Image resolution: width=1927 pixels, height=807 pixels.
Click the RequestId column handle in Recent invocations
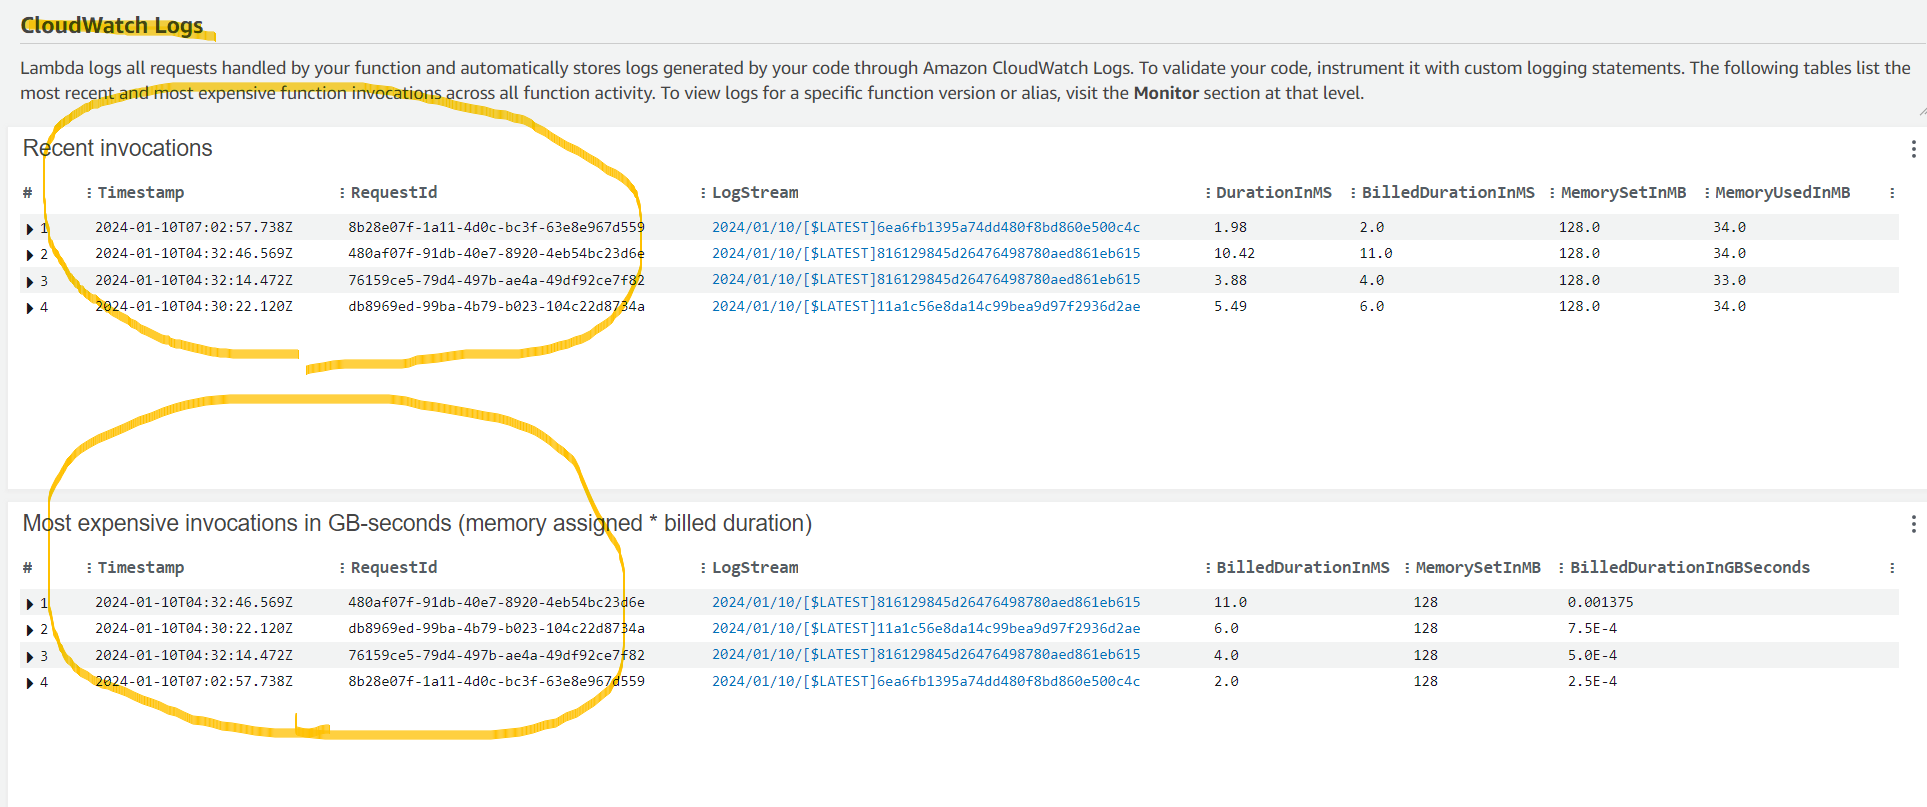click(x=342, y=193)
